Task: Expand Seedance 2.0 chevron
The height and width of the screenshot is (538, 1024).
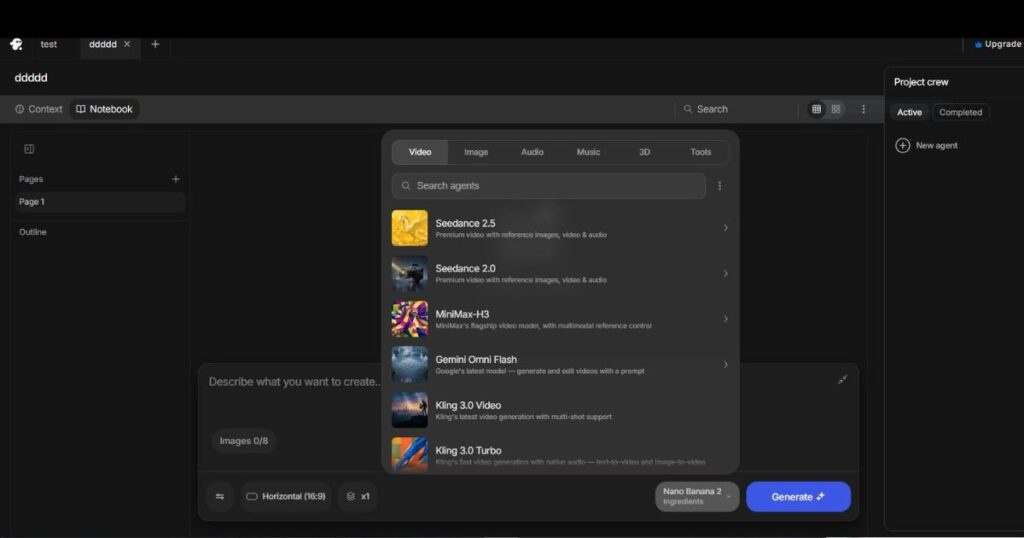Action: pyautogui.click(x=726, y=274)
